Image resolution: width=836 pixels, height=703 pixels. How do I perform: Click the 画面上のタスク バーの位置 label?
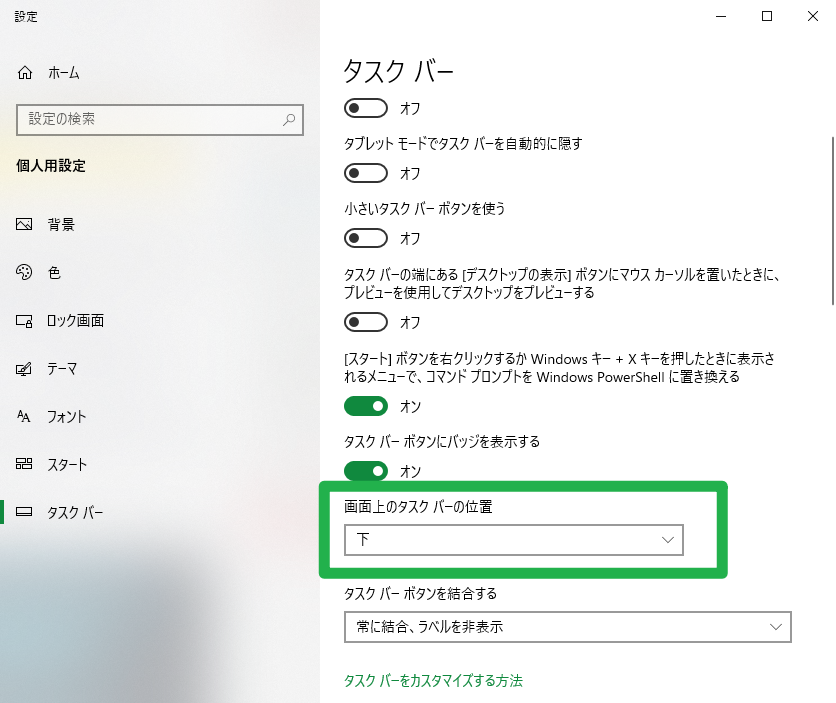(418, 506)
